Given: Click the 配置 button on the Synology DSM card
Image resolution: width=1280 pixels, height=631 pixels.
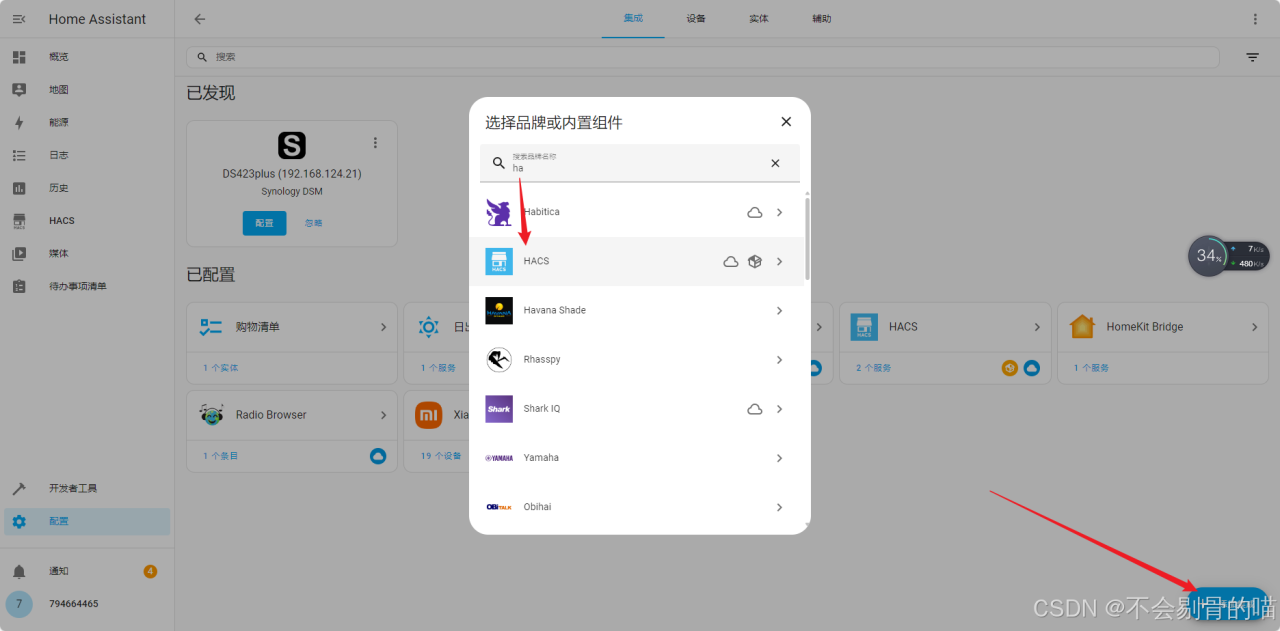Looking at the screenshot, I should coord(264,223).
